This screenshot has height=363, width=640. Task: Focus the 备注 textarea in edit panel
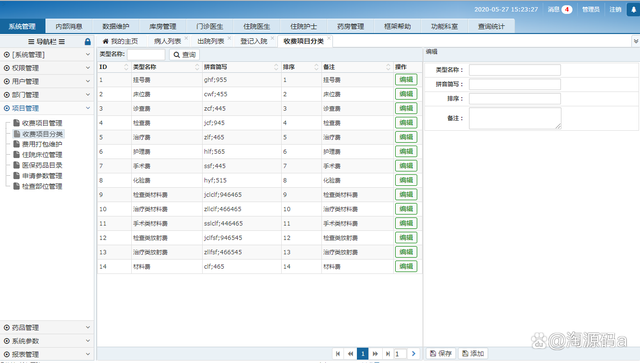[515, 118]
